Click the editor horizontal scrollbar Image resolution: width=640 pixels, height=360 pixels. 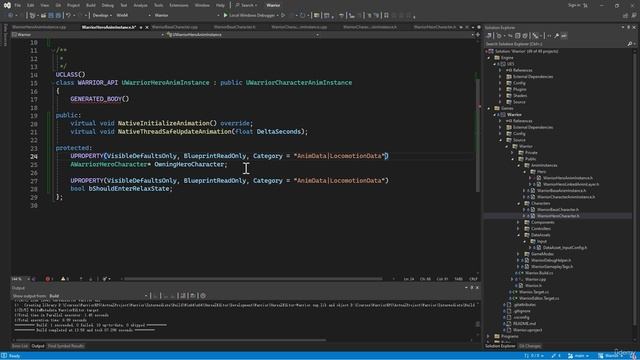253,279
